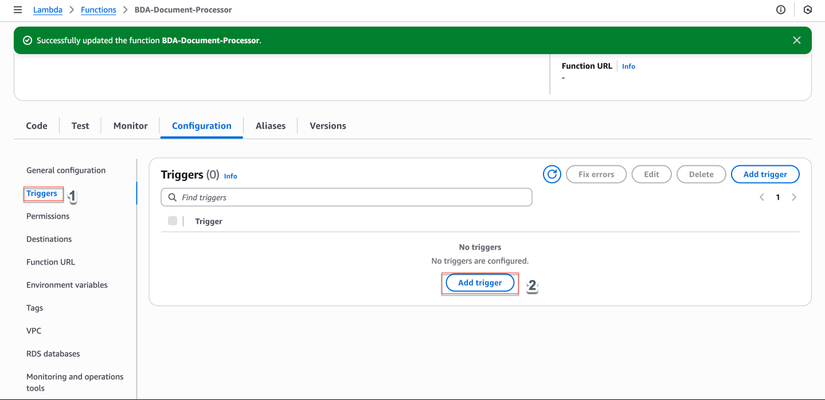This screenshot has height=400, width=825.
Task: Open the Monitor tab
Action: coord(130,126)
